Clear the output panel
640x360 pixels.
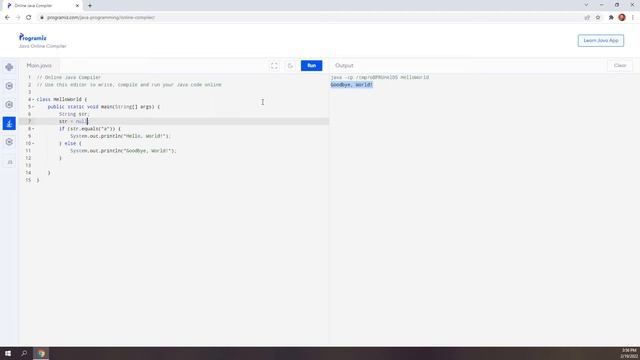[x=620, y=66]
